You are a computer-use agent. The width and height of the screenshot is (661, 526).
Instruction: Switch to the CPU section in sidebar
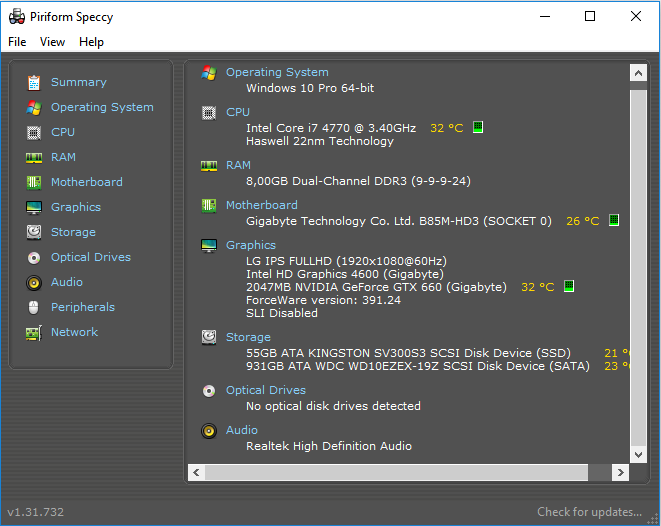(x=63, y=132)
